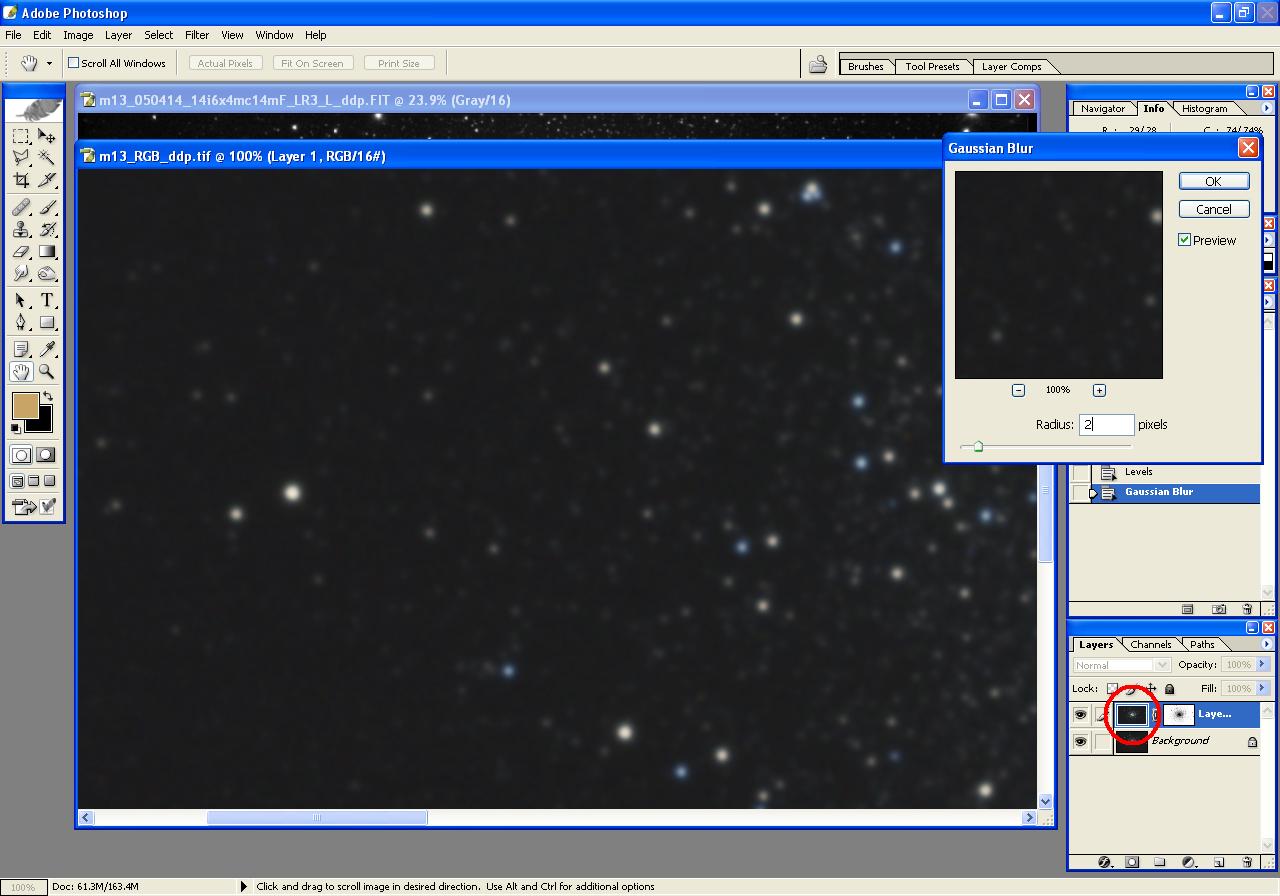Enable Scroll All Windows checkbox
1280x896 pixels.
[73, 63]
